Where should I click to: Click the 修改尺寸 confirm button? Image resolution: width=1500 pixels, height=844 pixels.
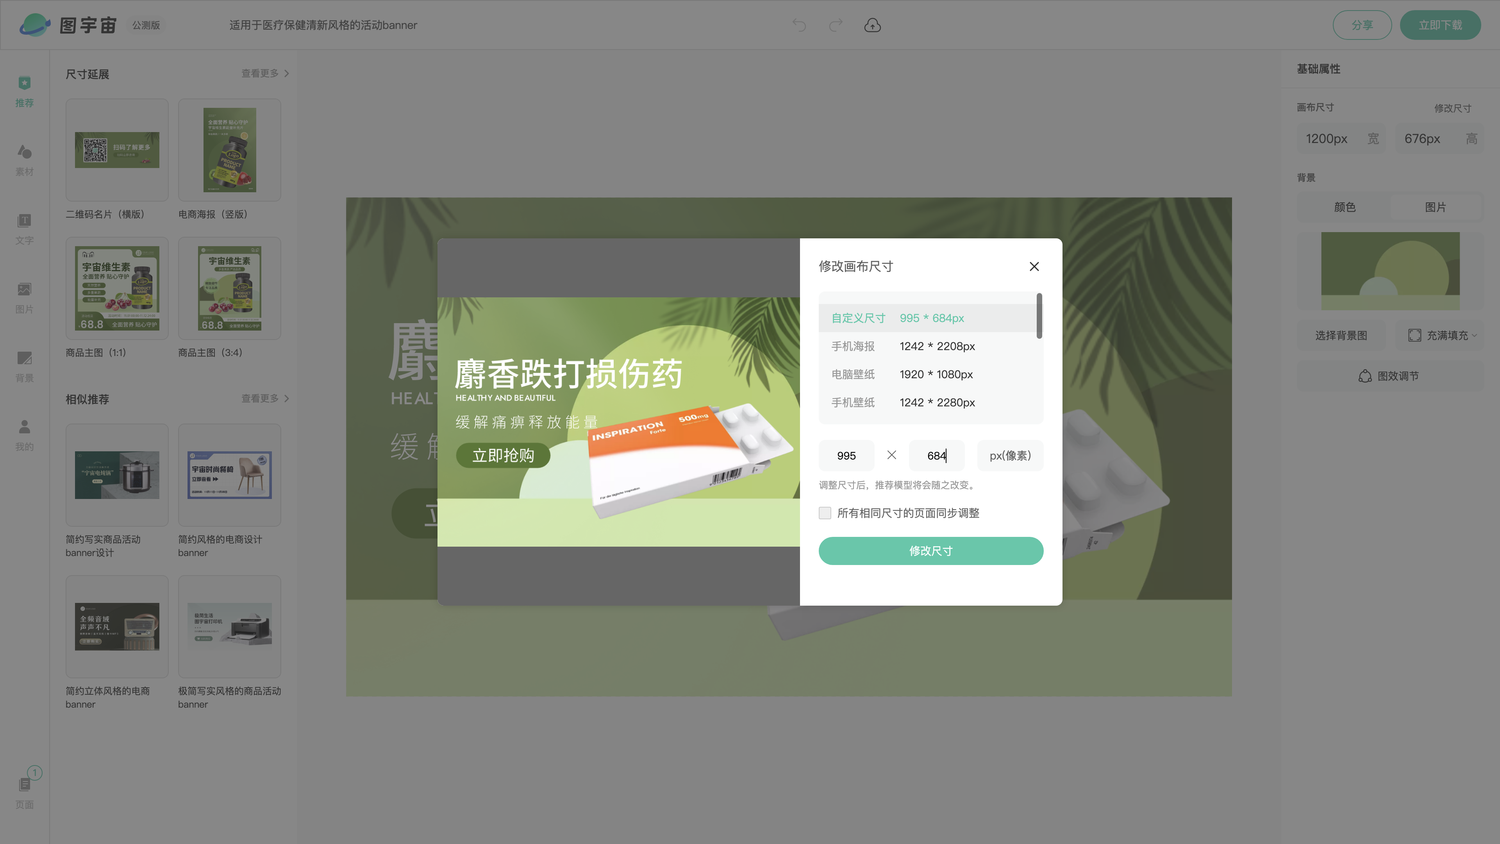[931, 551]
